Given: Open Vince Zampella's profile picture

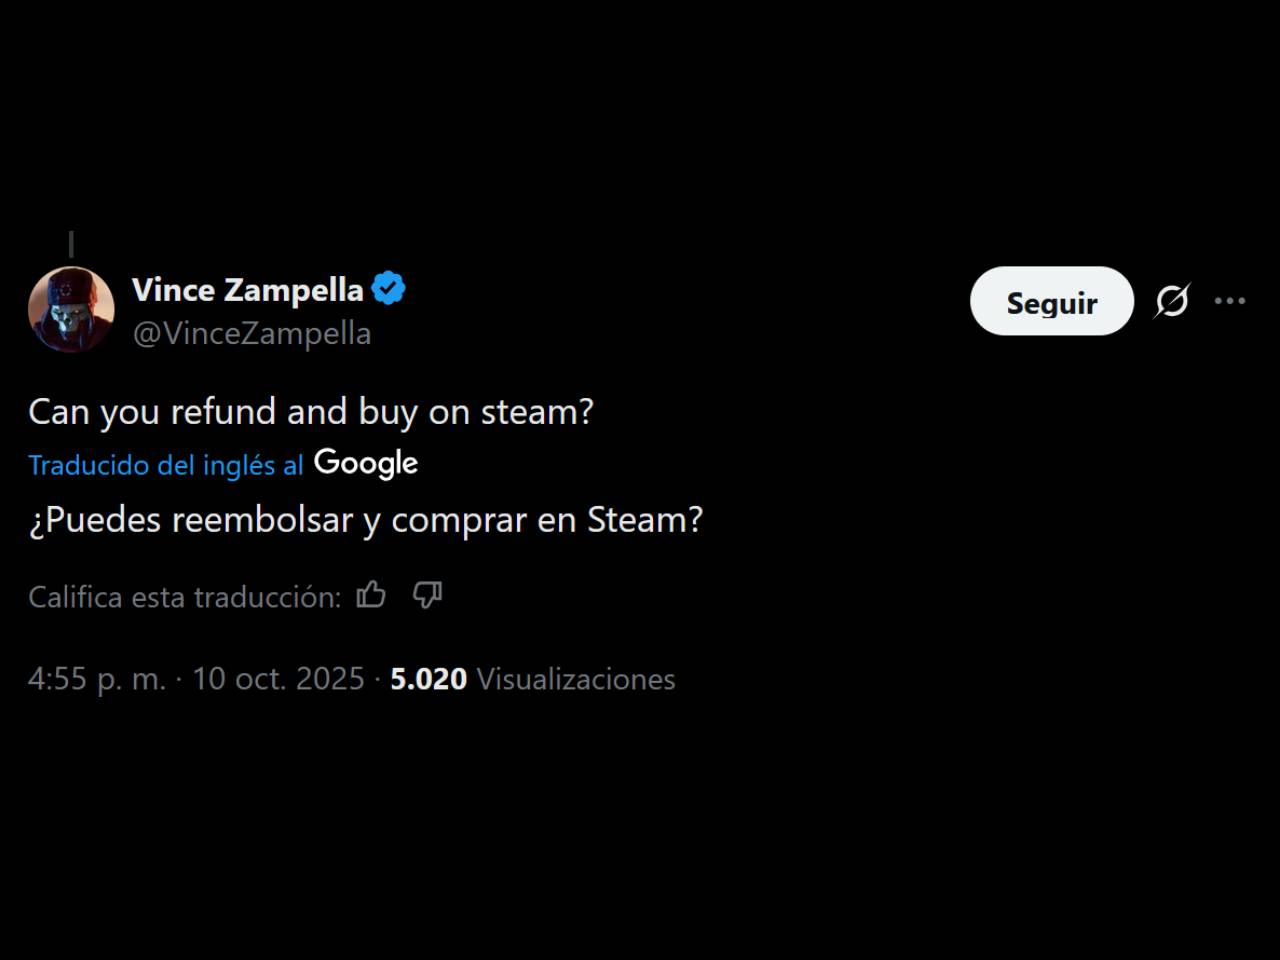Looking at the screenshot, I should click(71, 310).
